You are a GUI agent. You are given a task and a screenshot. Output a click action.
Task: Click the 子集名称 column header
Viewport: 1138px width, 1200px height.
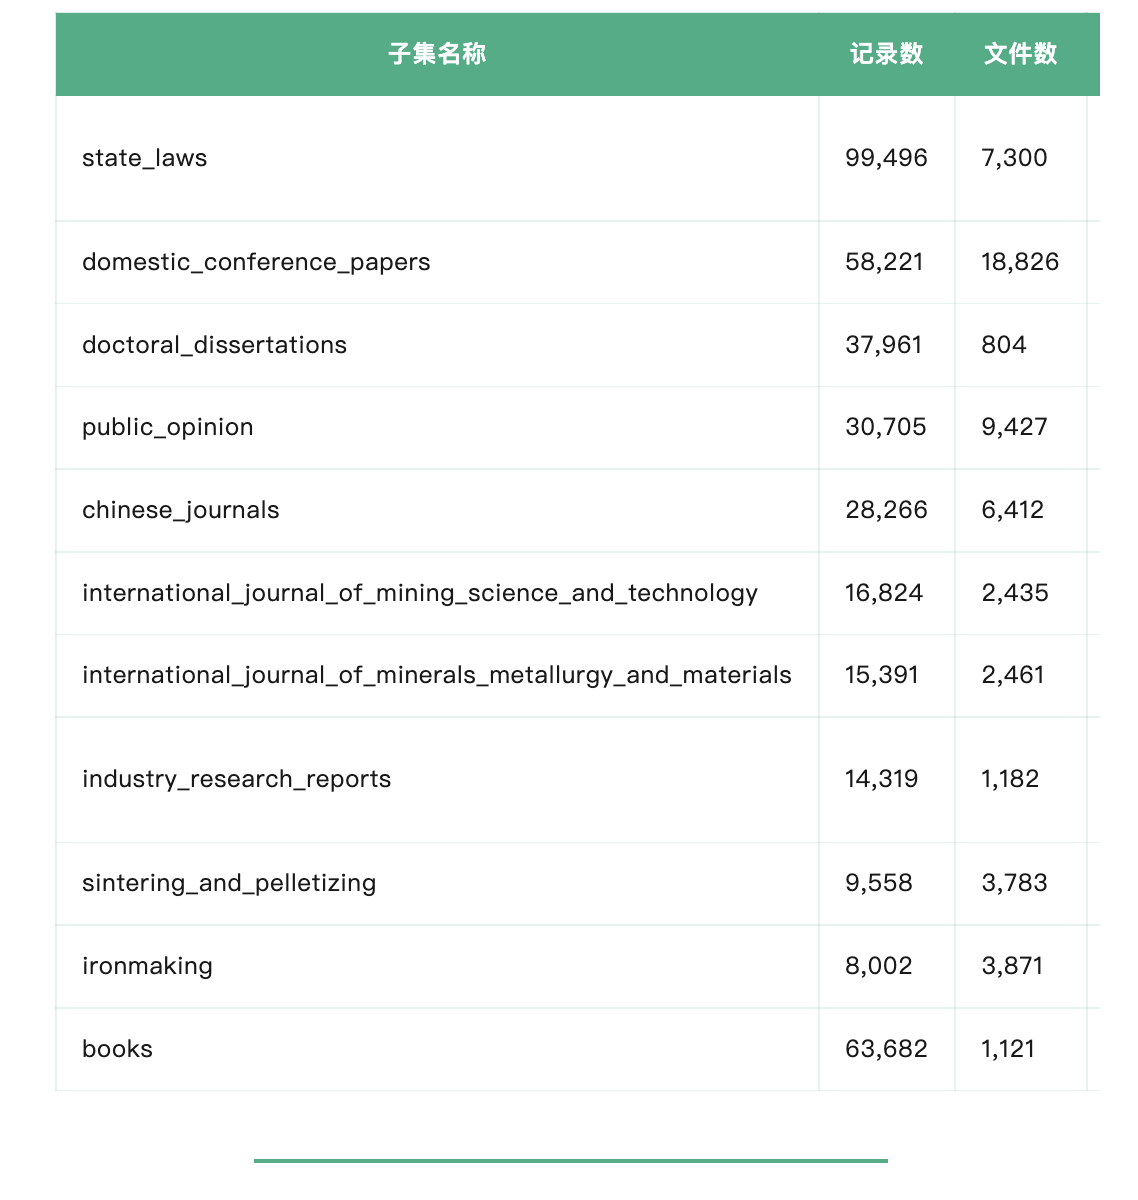tap(437, 54)
